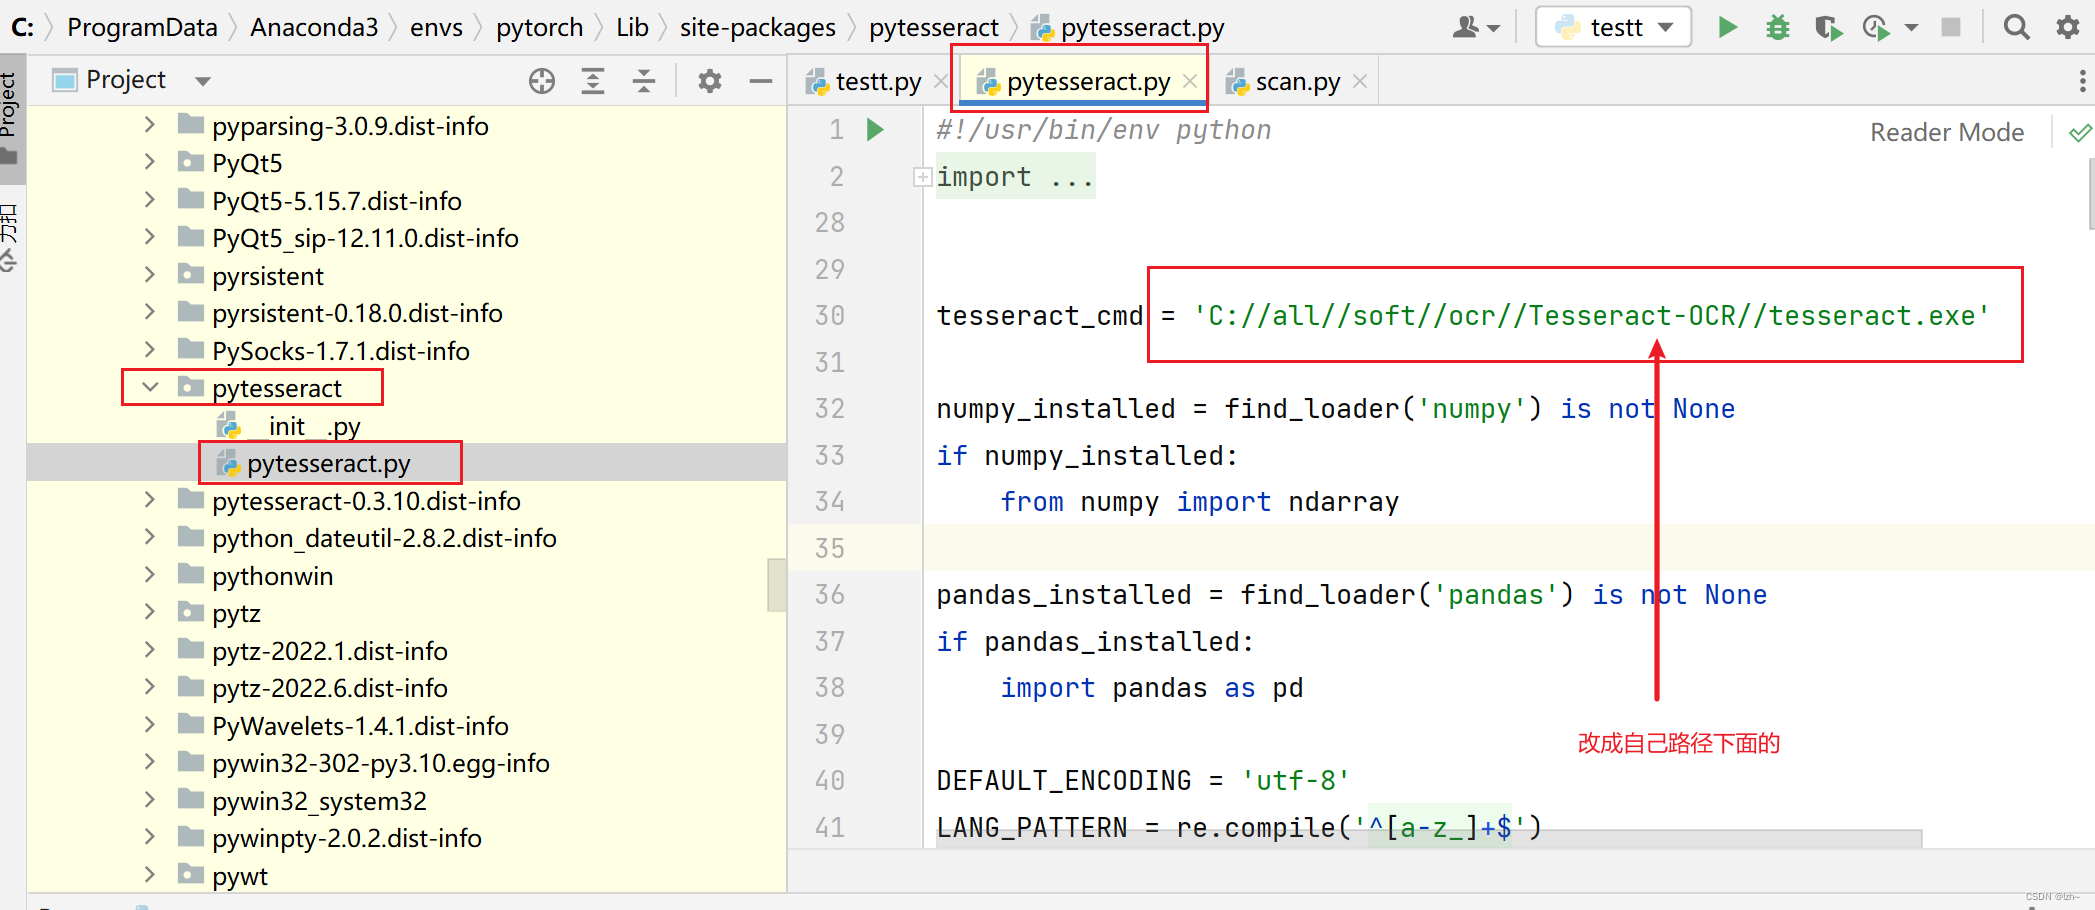Close the pytesseract.py tab

(1189, 81)
